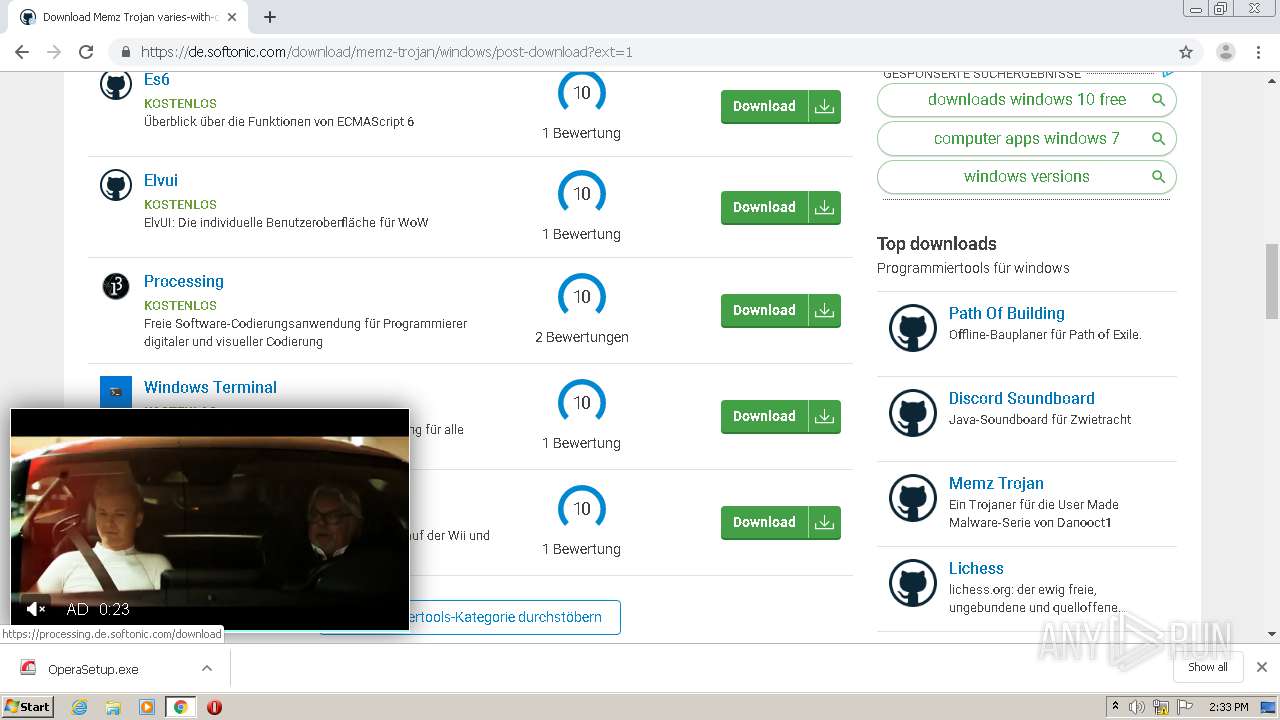Viewport: 1280px width, 720px height.
Task: Select the Download Memz Trojan tab
Action: 130,17
